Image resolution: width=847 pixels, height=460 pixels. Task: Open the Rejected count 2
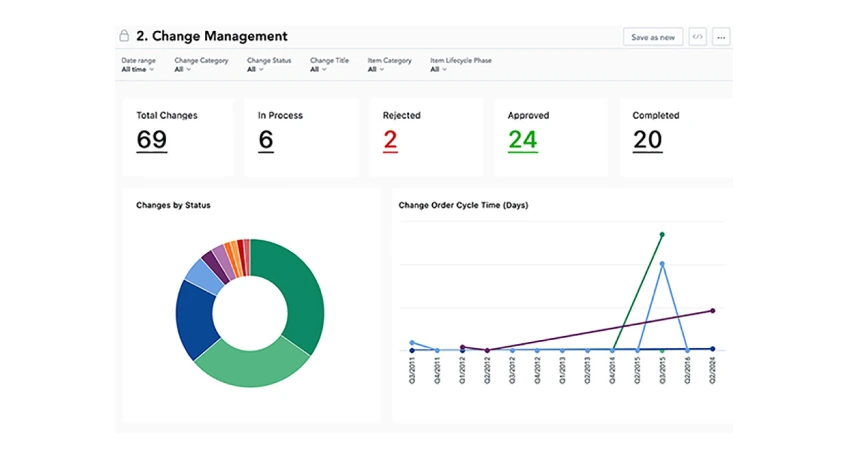[390, 140]
